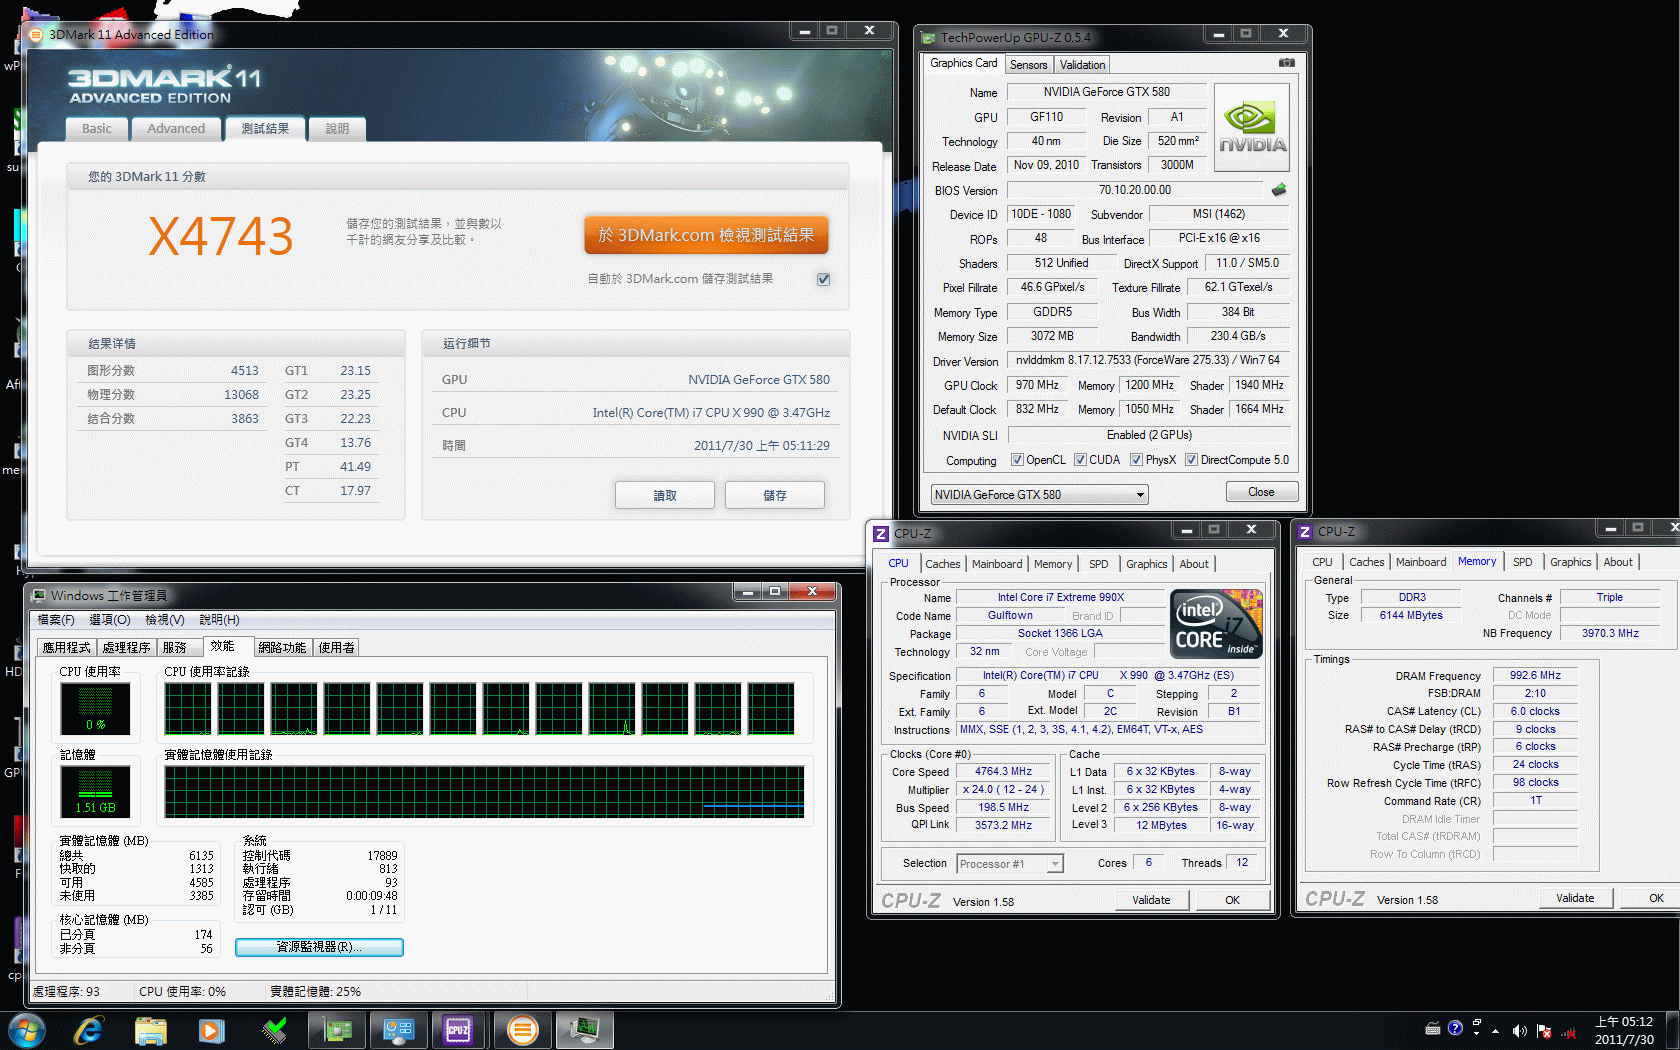This screenshot has height=1050, width=1680.
Task: Open Windows Media Player taskbar icon
Action: click(211, 1030)
